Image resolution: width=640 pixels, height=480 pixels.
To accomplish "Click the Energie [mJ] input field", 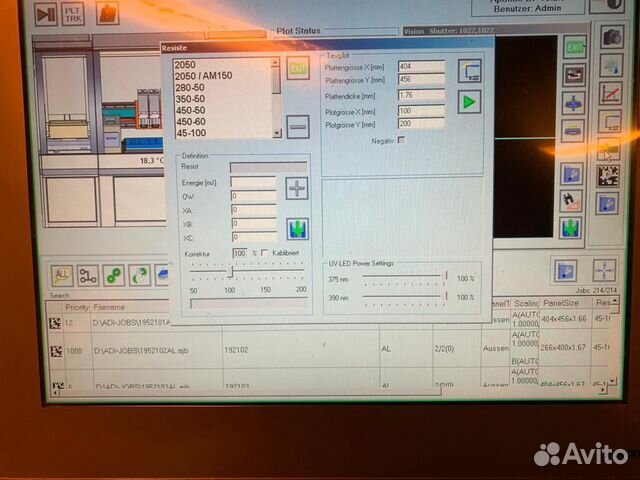I will (x=253, y=182).
